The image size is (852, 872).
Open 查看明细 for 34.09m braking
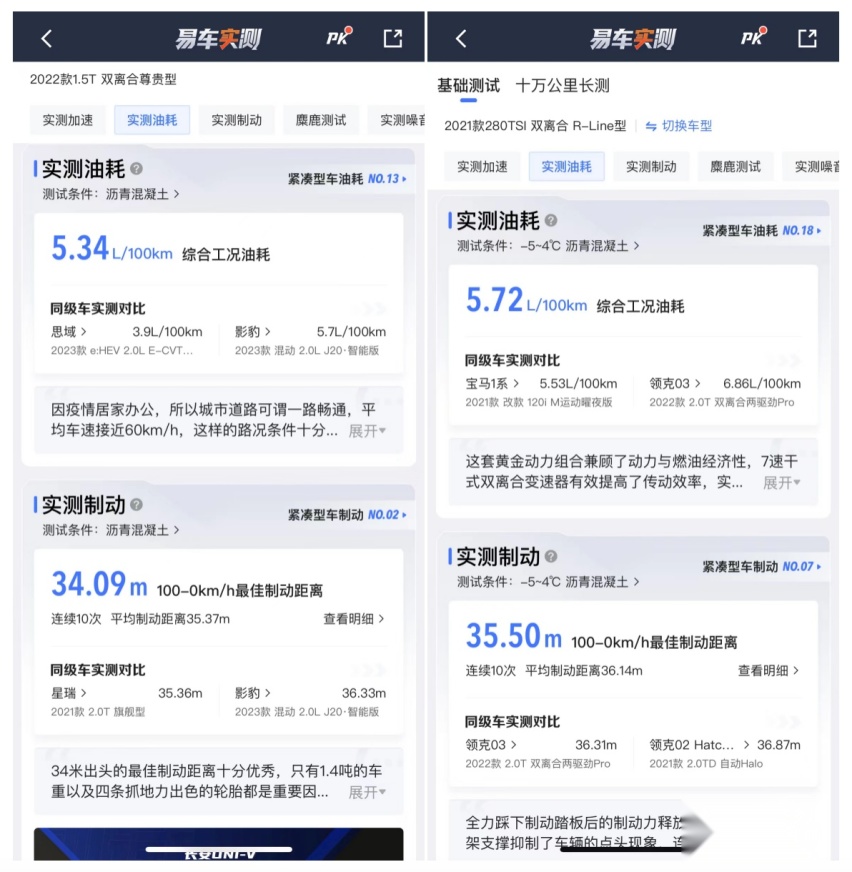[x=354, y=618]
